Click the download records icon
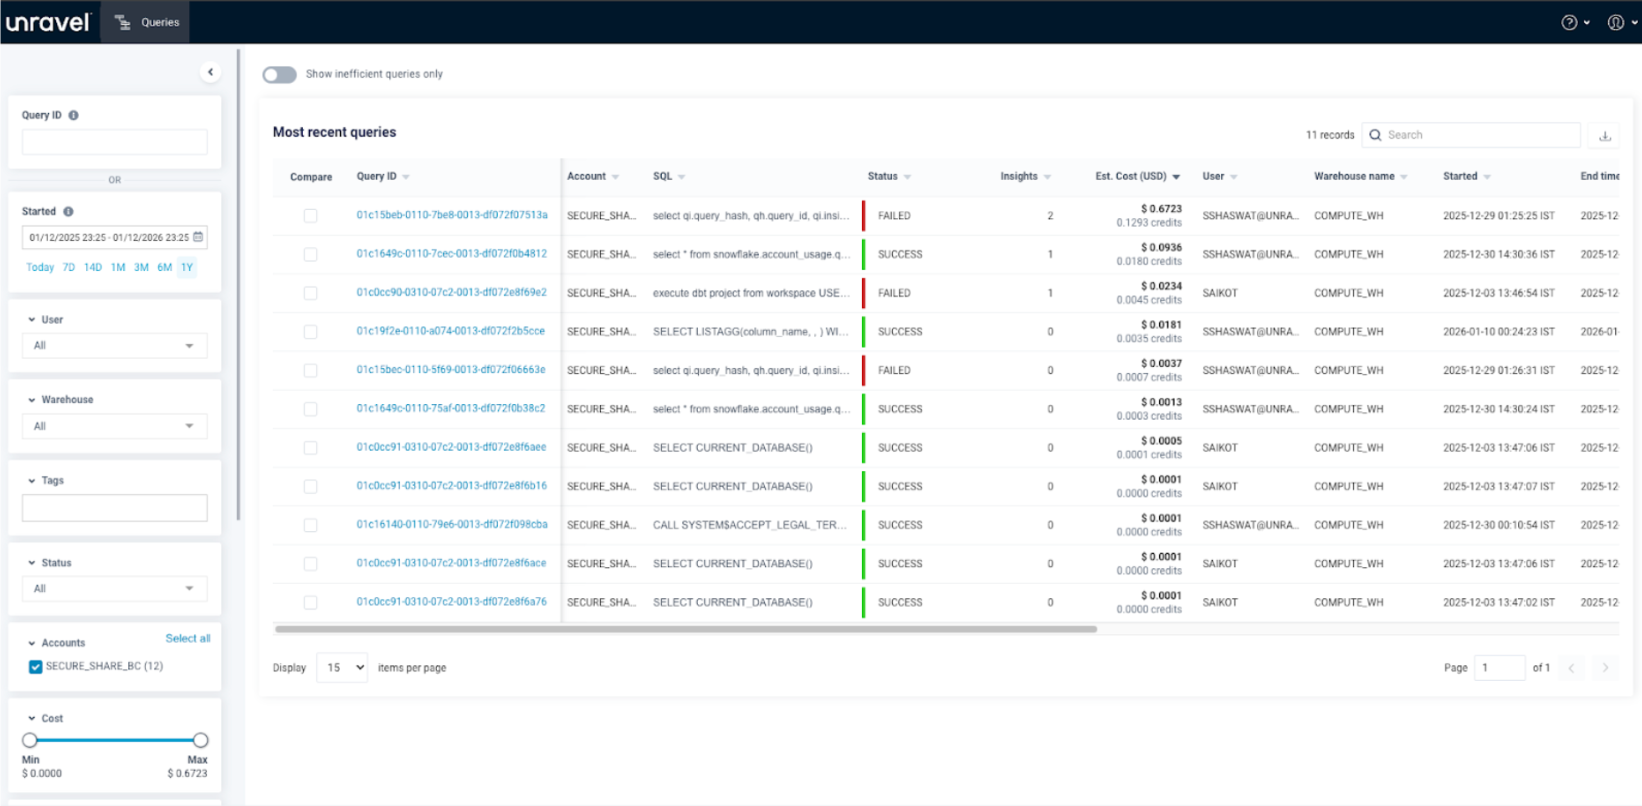 click(x=1605, y=136)
